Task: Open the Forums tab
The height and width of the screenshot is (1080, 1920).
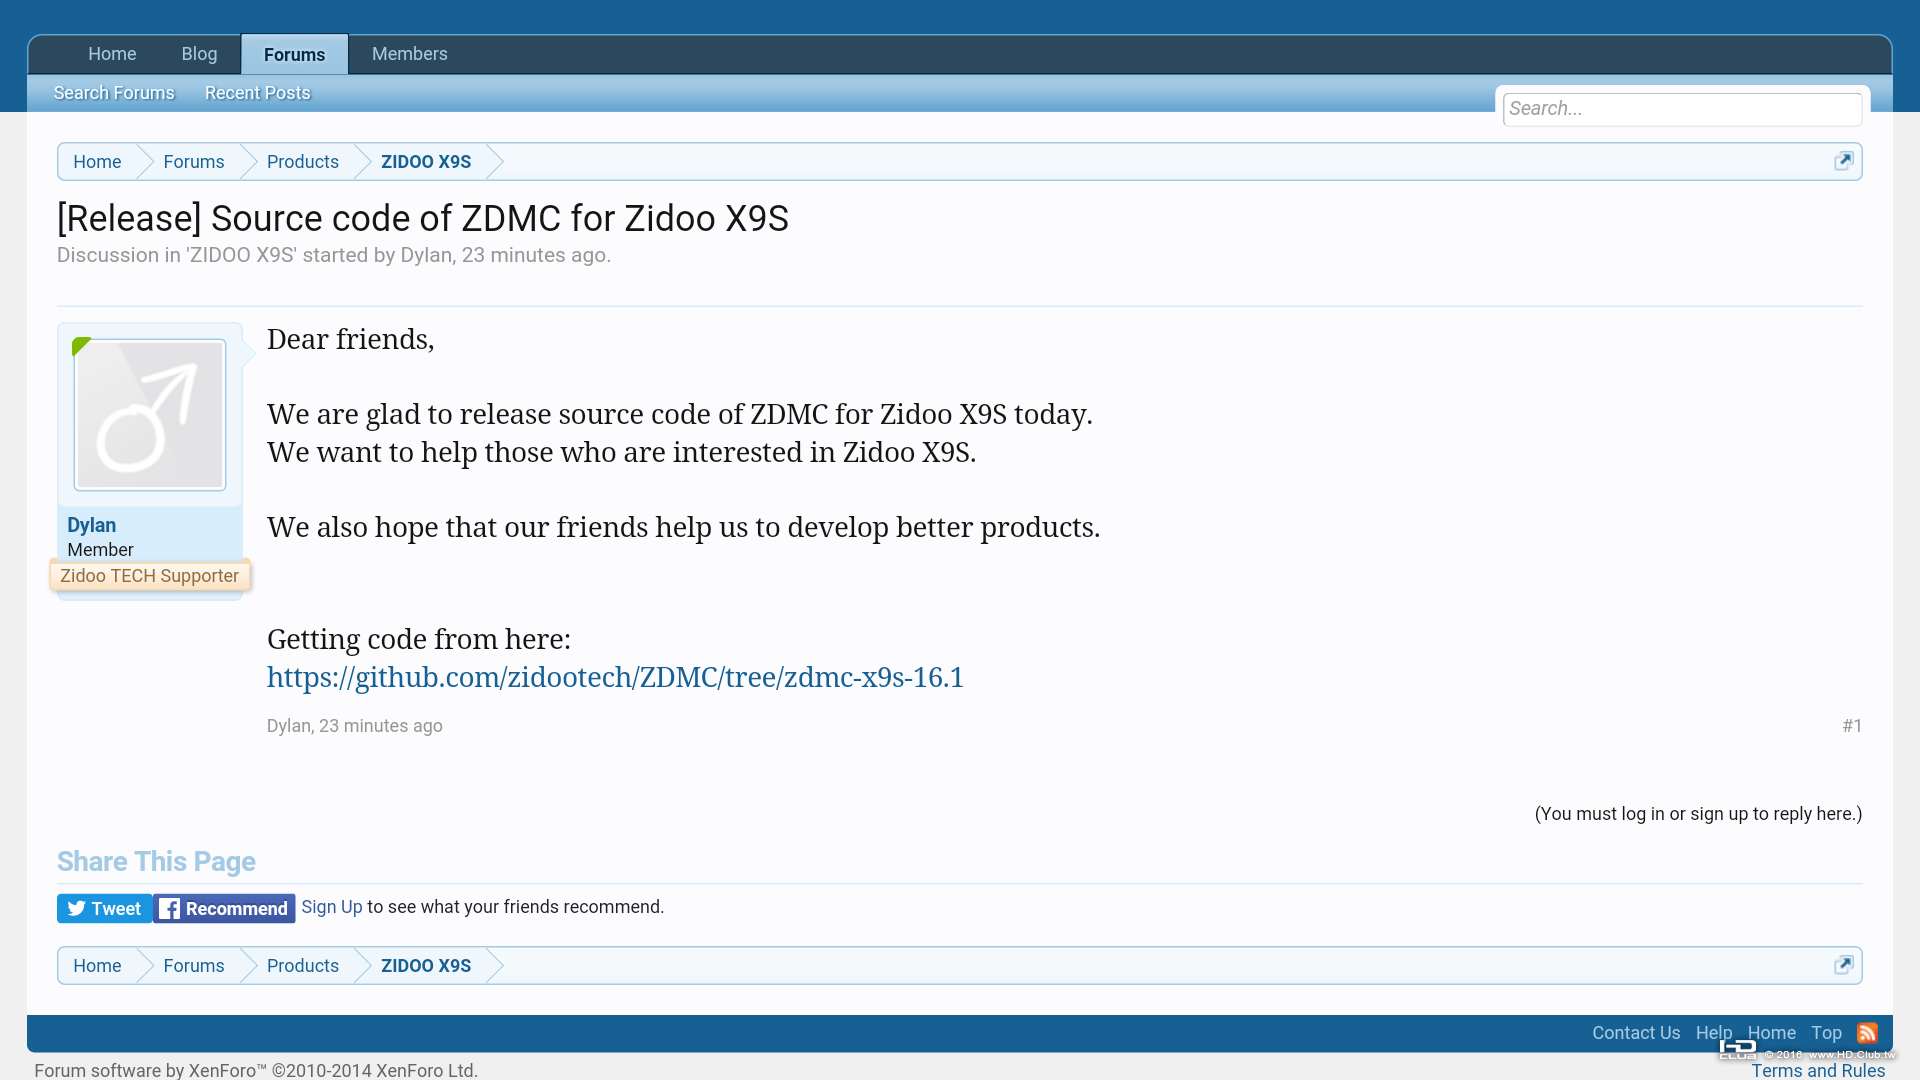Action: point(294,54)
